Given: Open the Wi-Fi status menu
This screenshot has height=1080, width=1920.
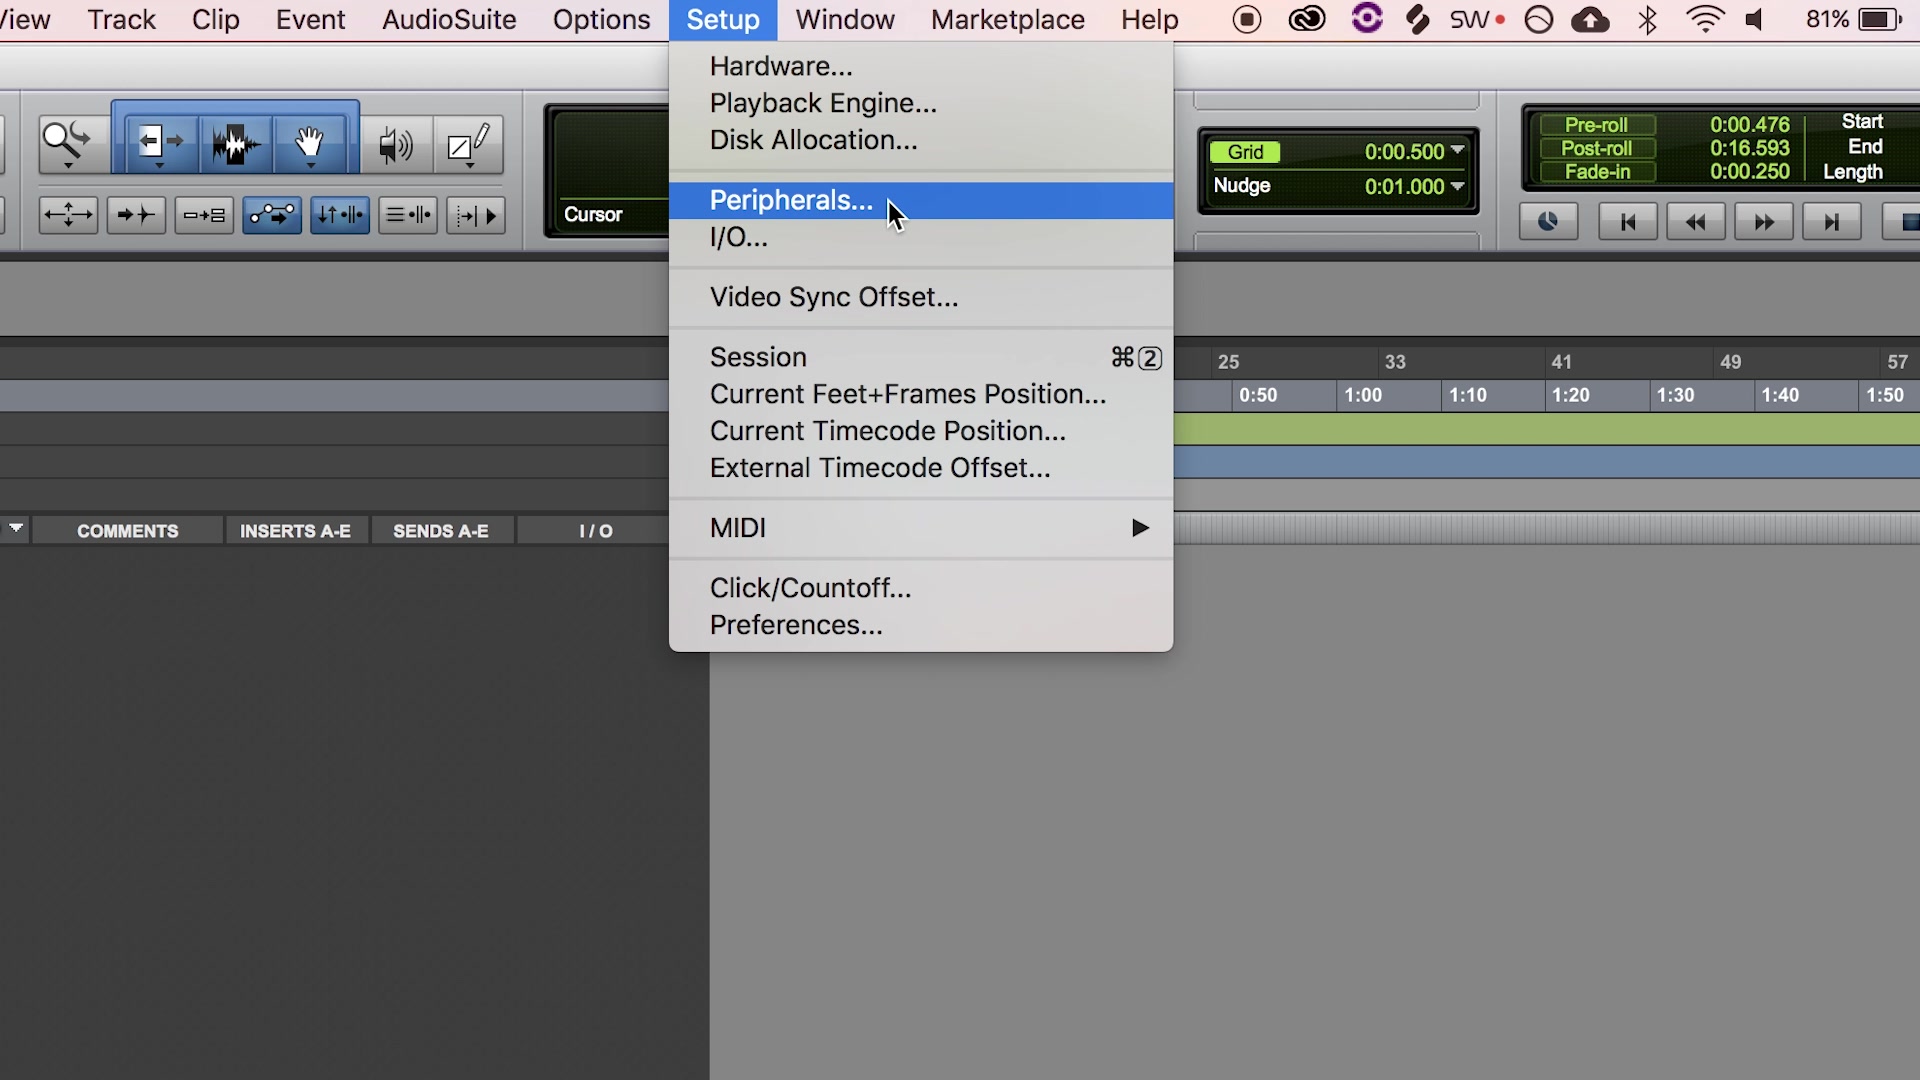Looking at the screenshot, I should coord(1705,20).
